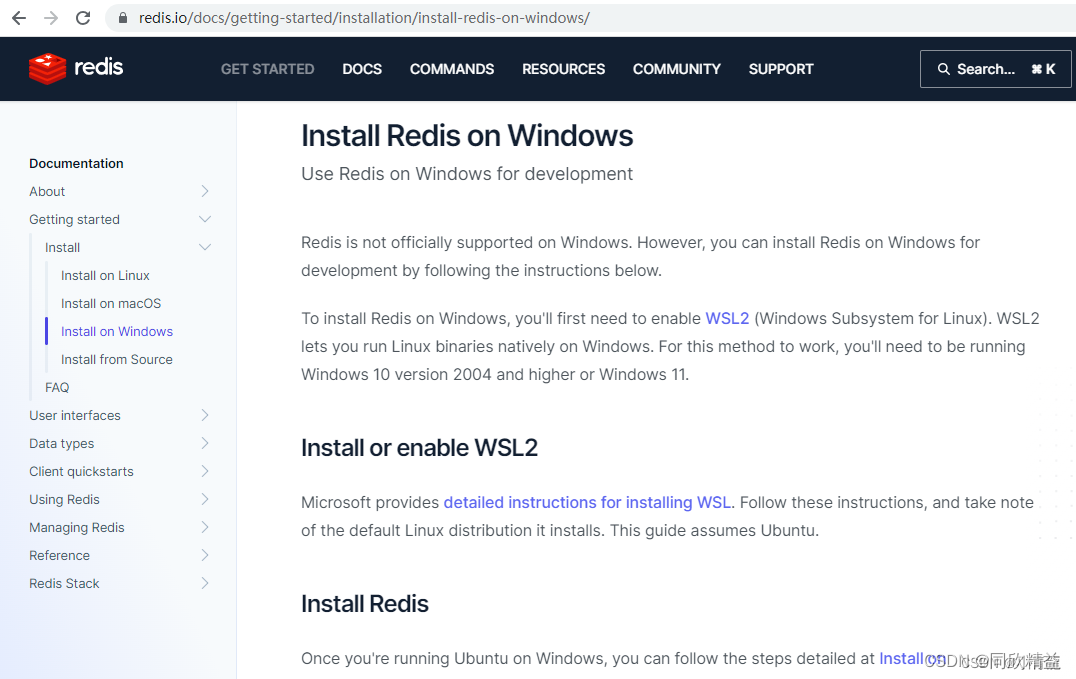Image resolution: width=1076 pixels, height=679 pixels.
Task: Open Data types sidebar item
Action: (x=62, y=444)
